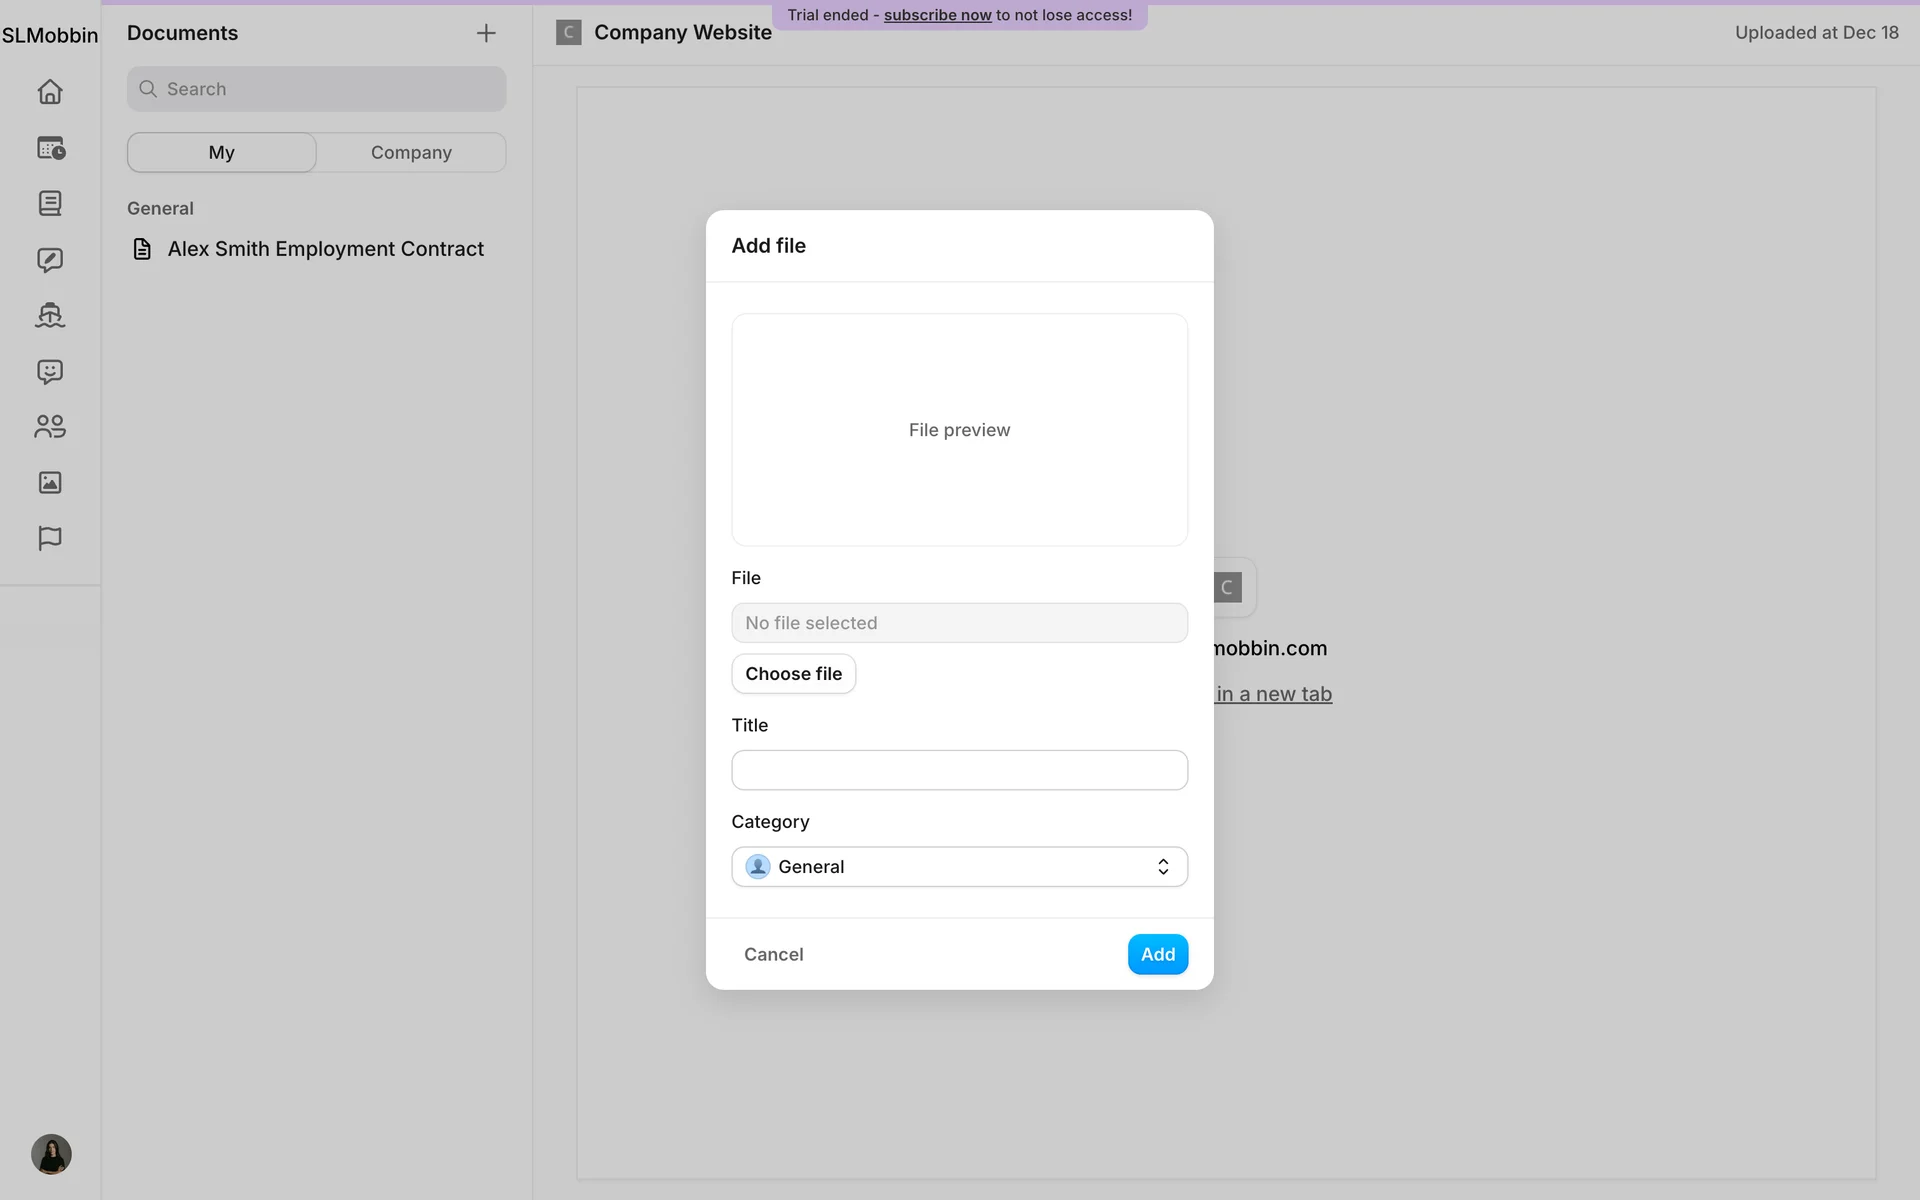Open the smiley chat survey icon
1920x1200 pixels.
(x=50, y=372)
